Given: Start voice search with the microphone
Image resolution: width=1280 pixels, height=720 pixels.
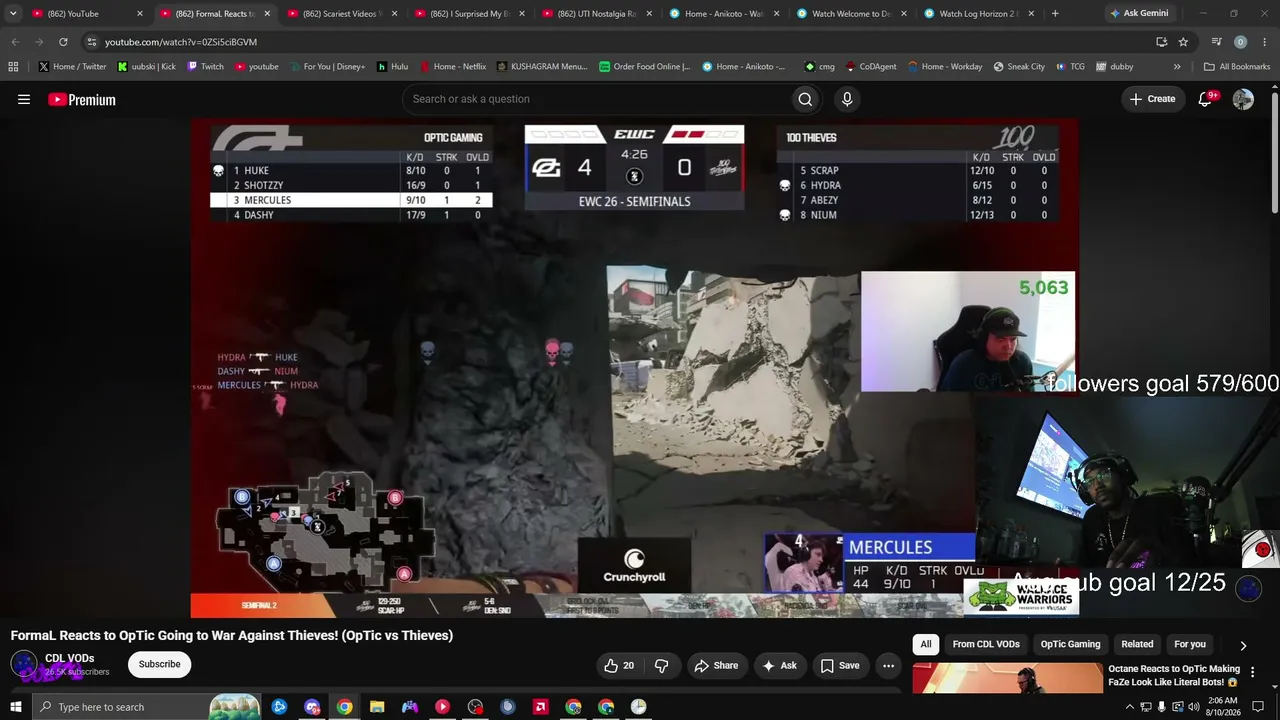Looking at the screenshot, I should click(847, 99).
